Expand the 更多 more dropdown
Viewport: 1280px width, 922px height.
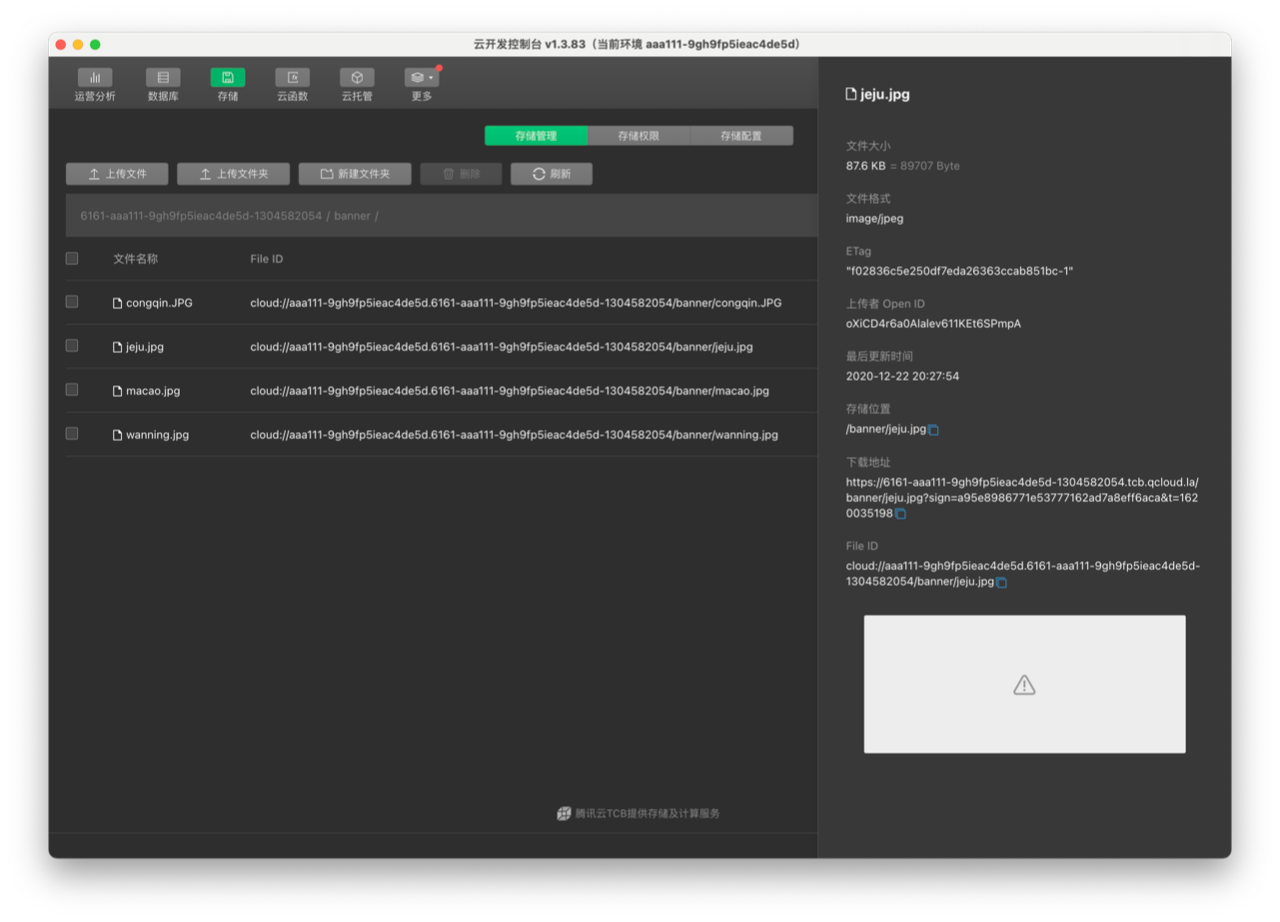421,85
